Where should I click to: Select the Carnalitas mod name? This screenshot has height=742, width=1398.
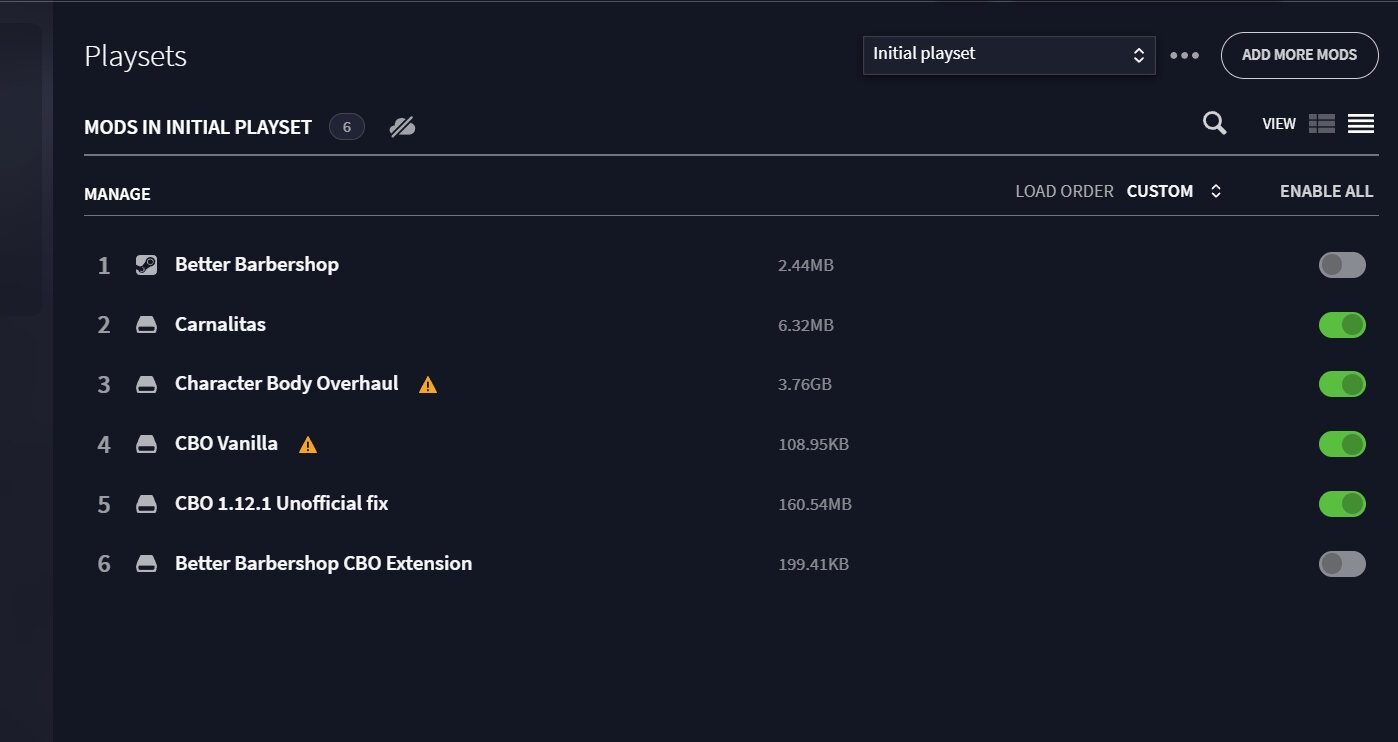click(x=220, y=324)
